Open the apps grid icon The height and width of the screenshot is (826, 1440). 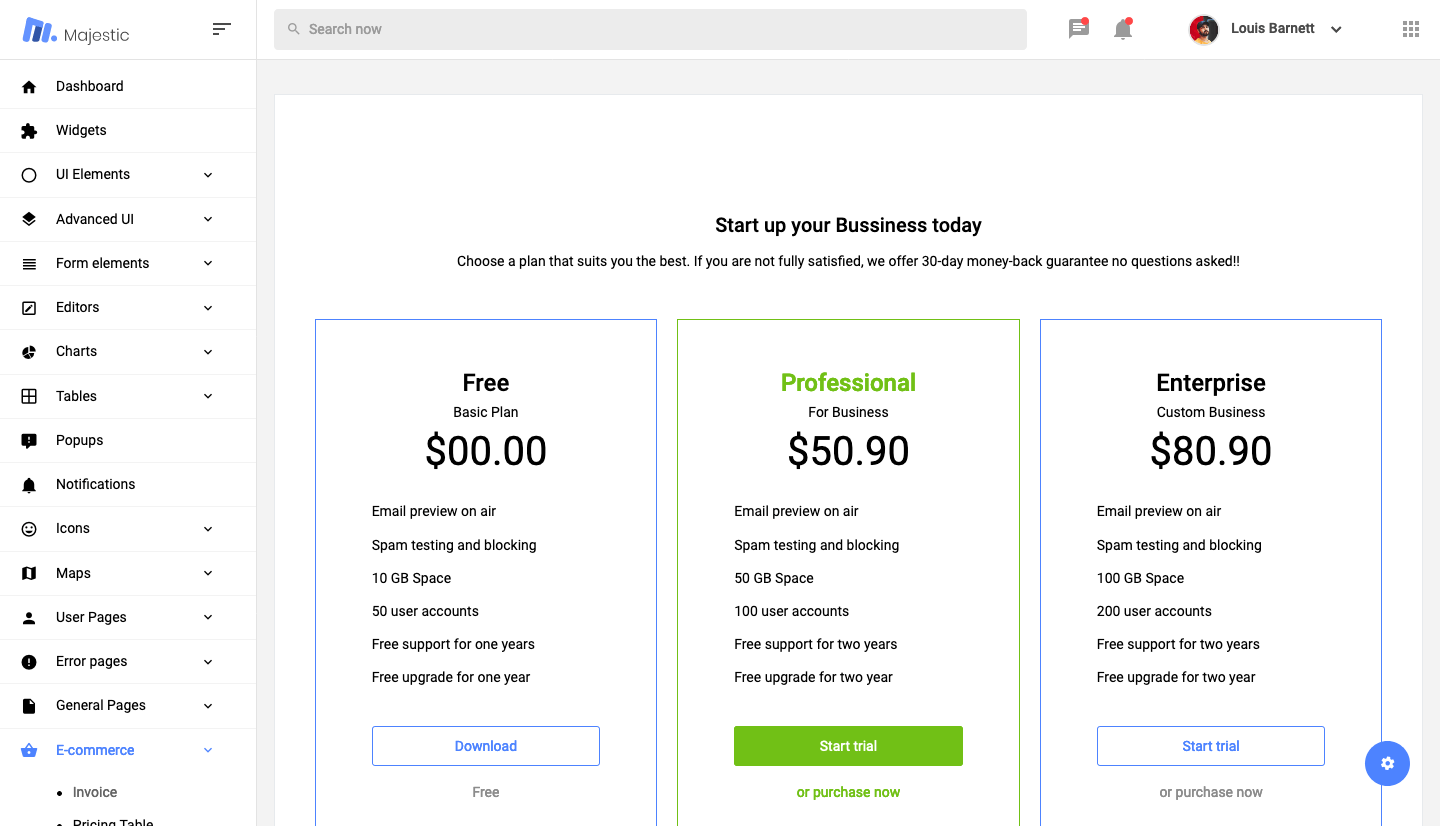pos(1411,29)
